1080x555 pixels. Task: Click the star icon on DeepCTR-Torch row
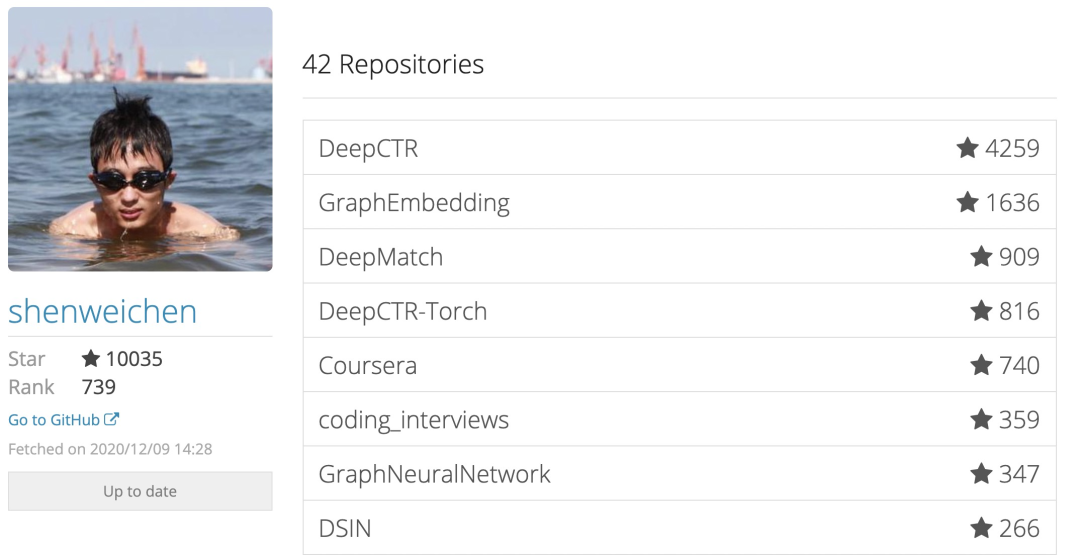point(981,311)
